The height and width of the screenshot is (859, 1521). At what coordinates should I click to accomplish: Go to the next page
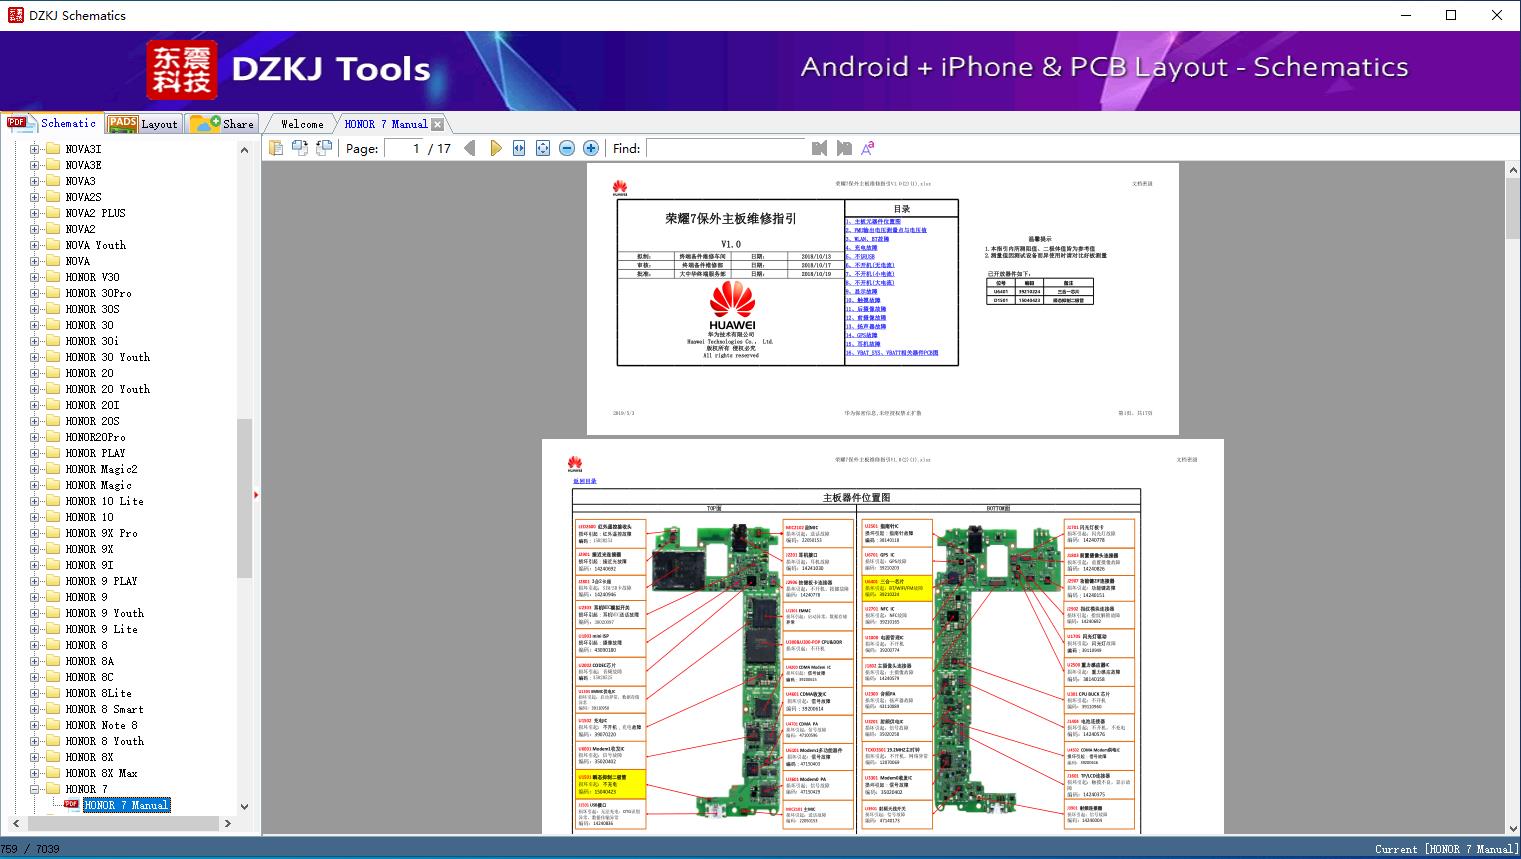coord(495,148)
